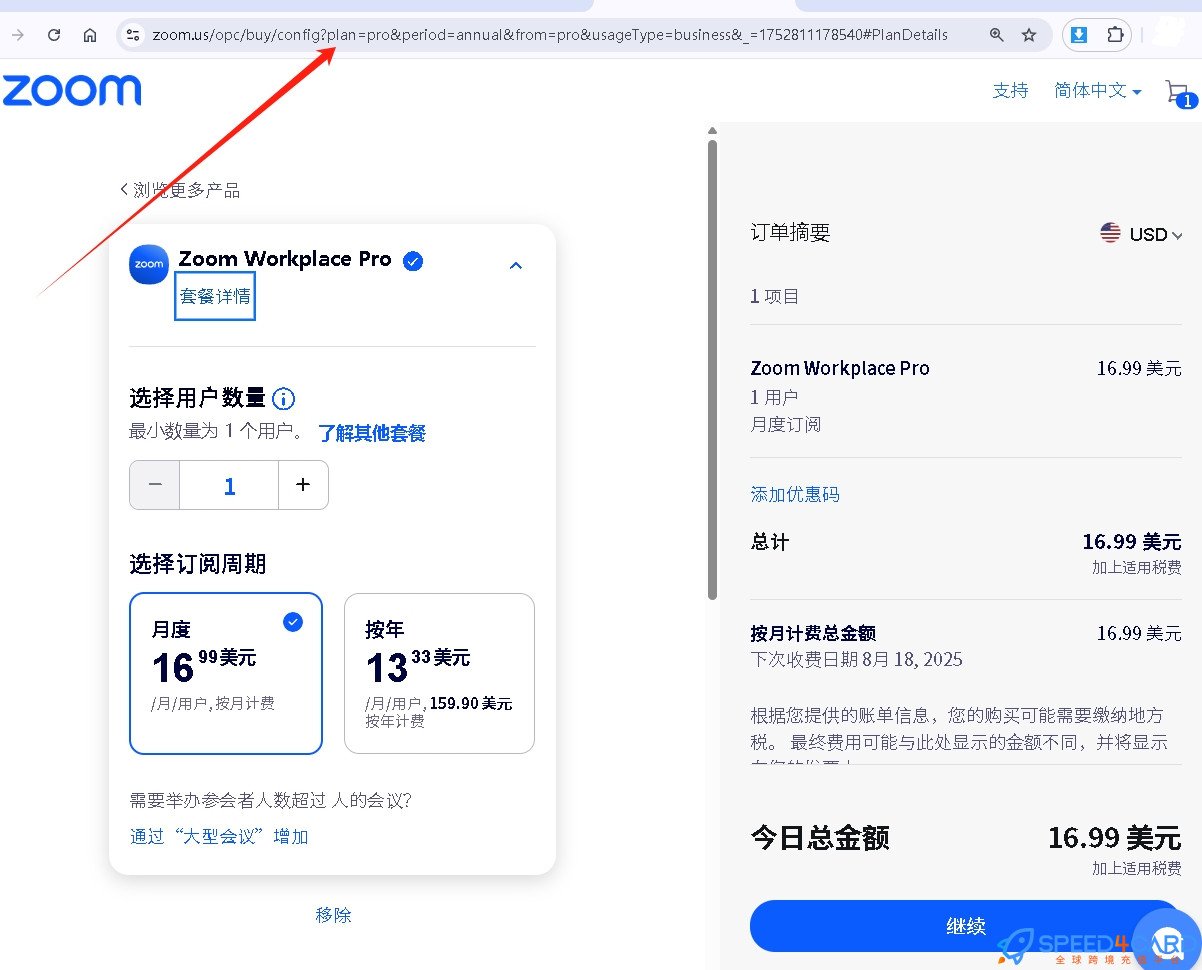Select the 按年 annual billing option

tap(439, 673)
